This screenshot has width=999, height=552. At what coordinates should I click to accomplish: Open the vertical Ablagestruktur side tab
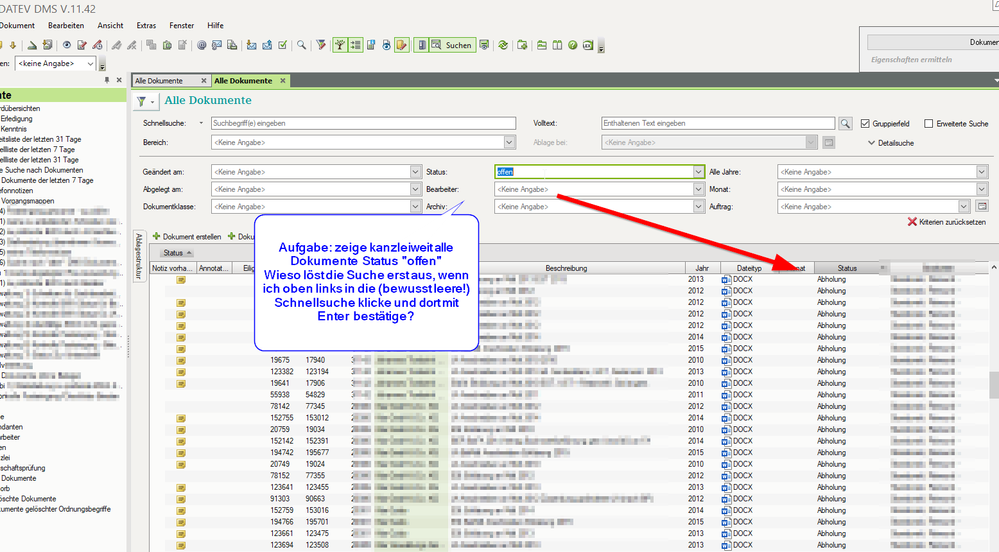pyautogui.click(x=139, y=256)
